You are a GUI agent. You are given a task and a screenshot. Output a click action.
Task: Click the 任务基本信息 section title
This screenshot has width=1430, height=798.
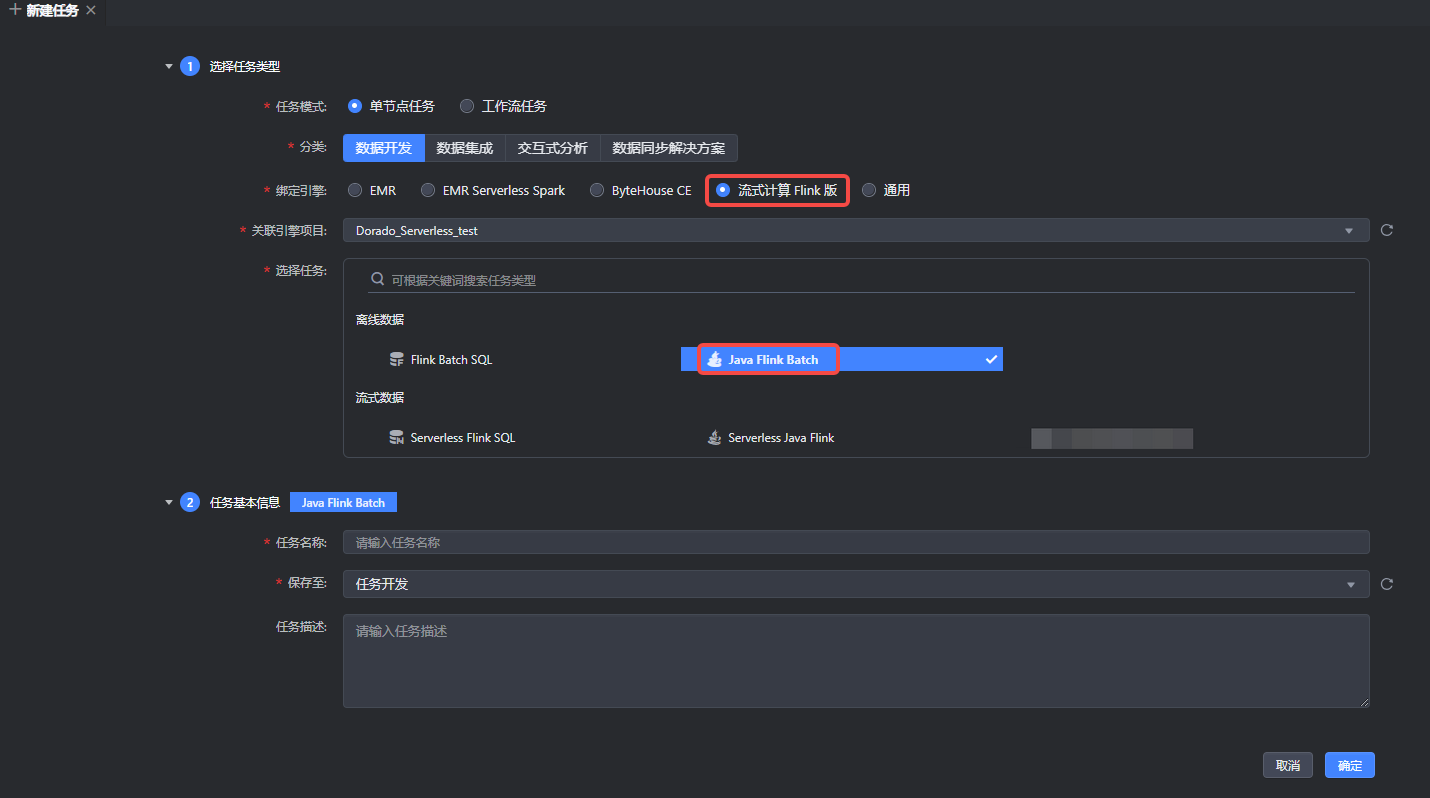coord(245,502)
